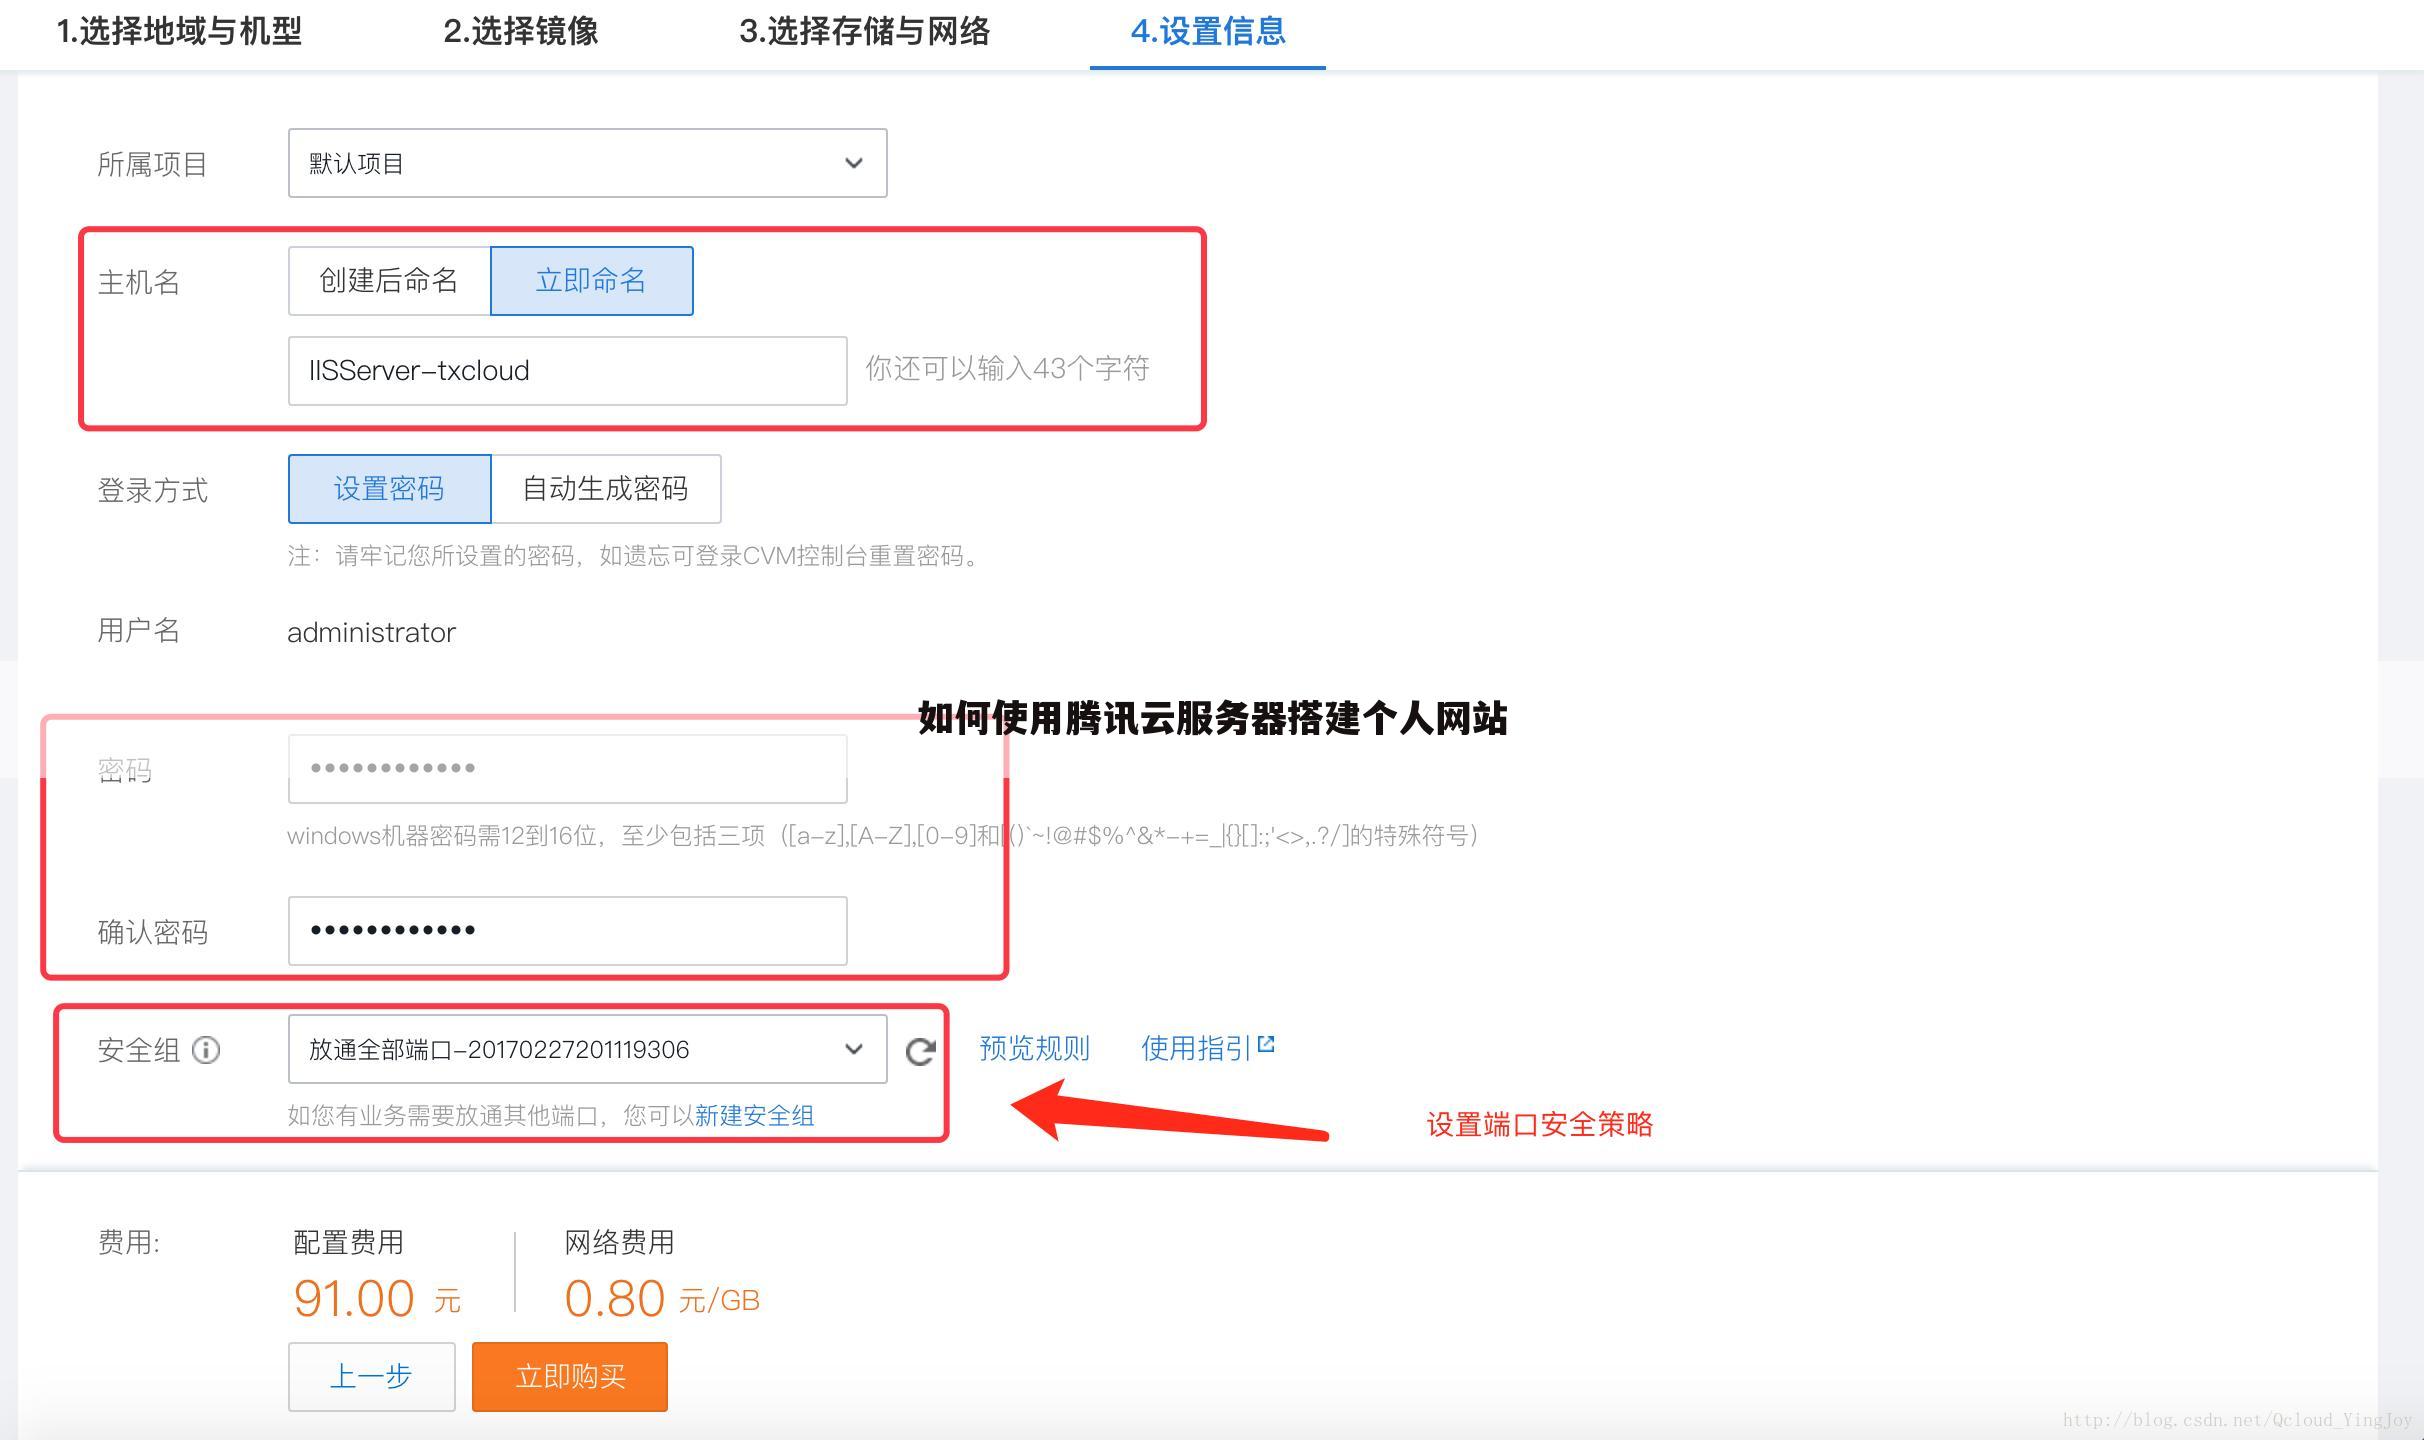Select the 立即命名 naming option
Image resolution: width=2424 pixels, height=1440 pixels.
591,281
